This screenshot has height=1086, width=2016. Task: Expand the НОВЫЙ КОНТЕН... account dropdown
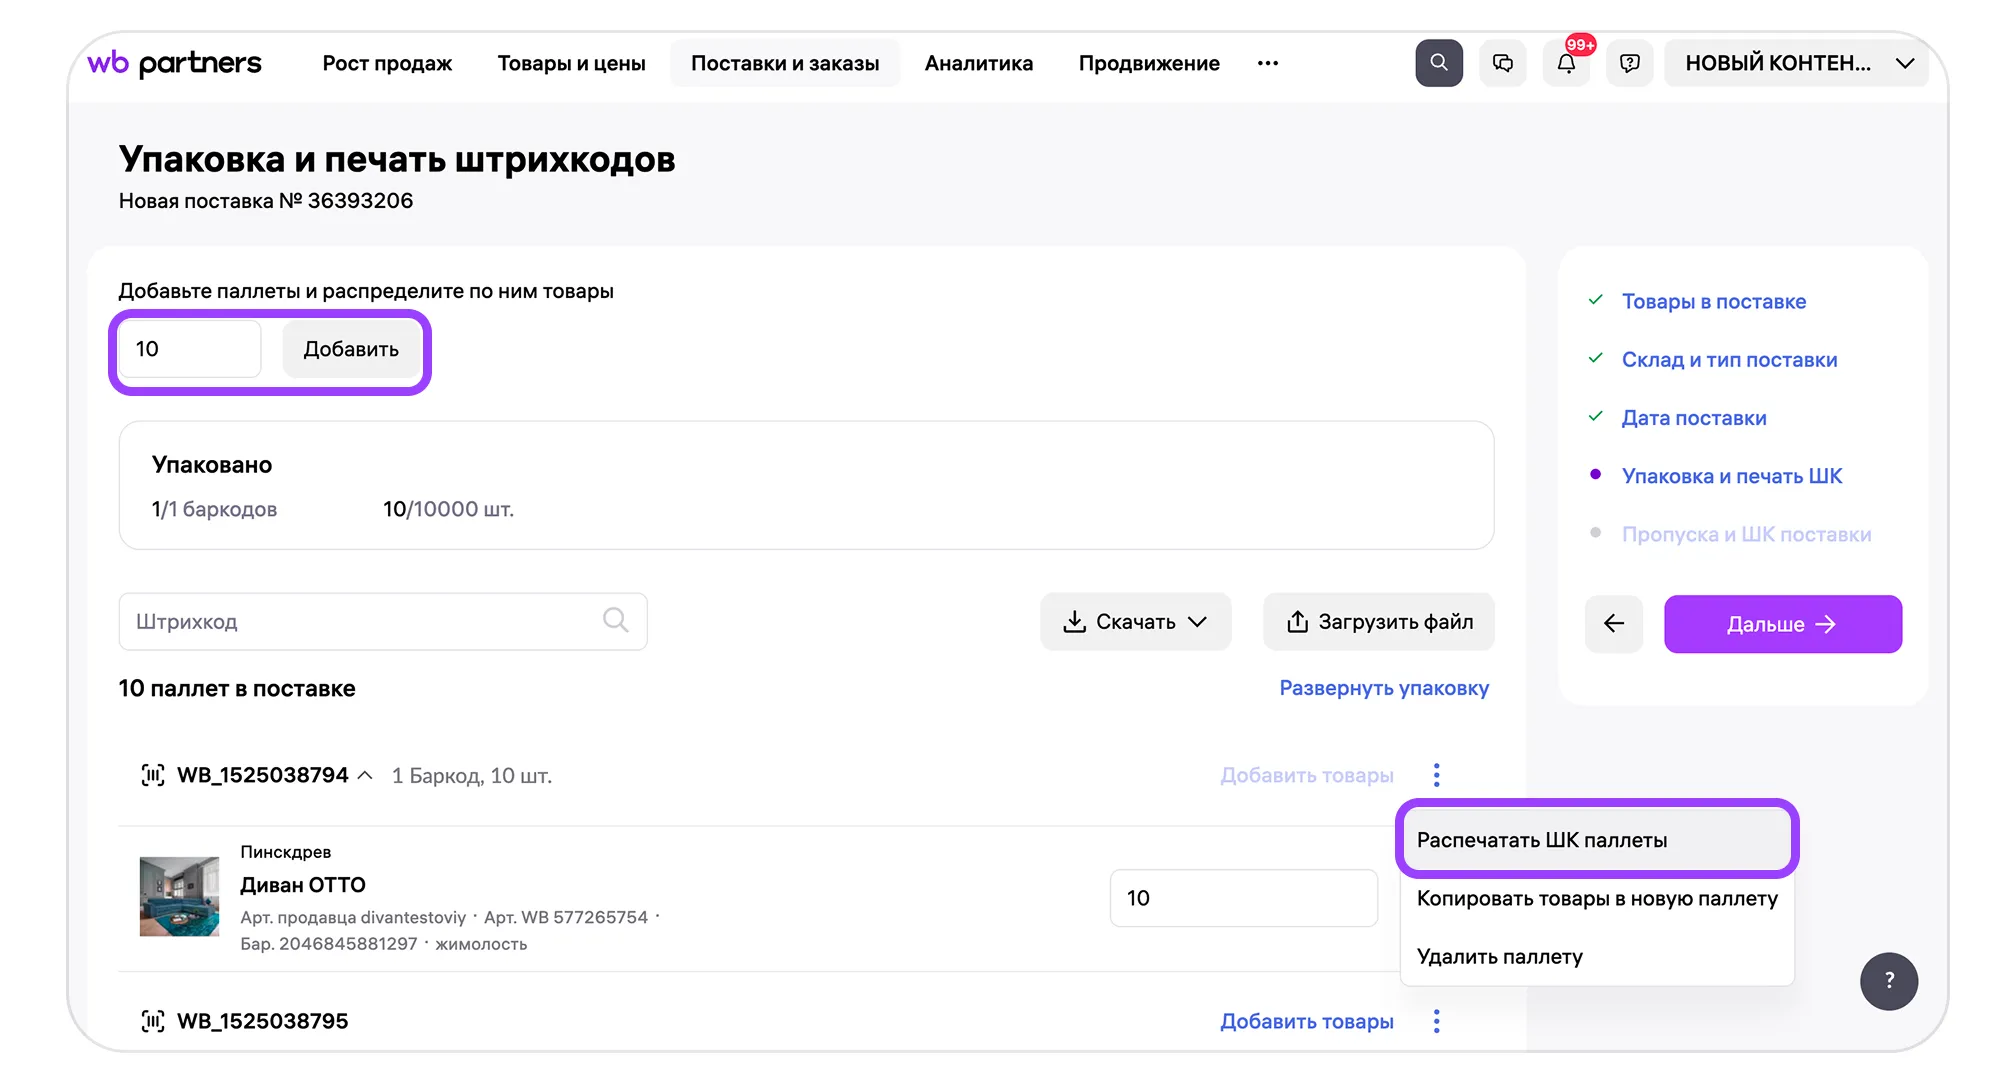coord(1796,63)
